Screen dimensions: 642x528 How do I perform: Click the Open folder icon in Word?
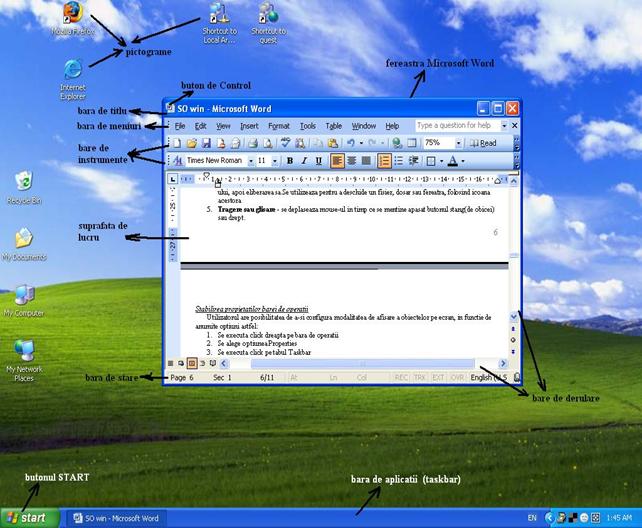[191, 144]
